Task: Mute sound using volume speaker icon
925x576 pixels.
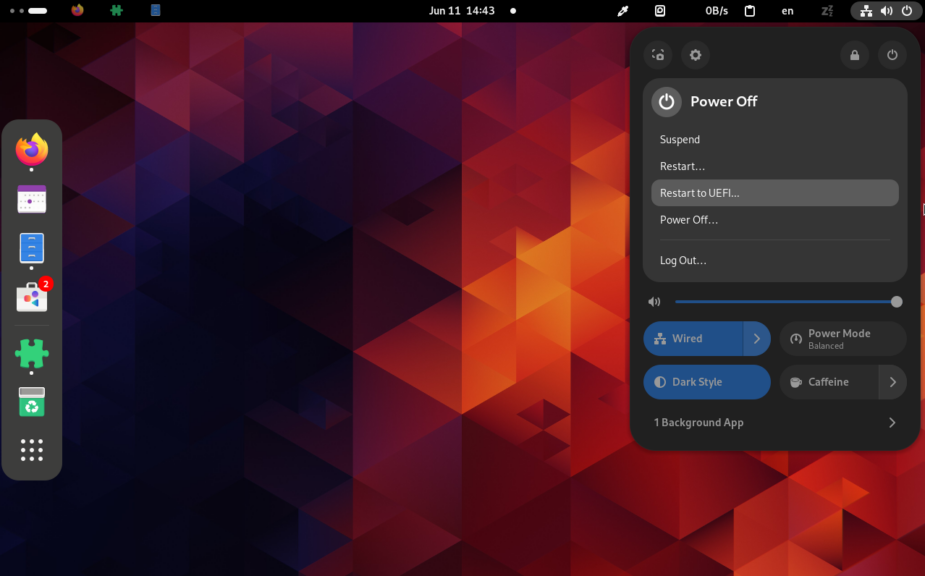Action: (x=654, y=302)
